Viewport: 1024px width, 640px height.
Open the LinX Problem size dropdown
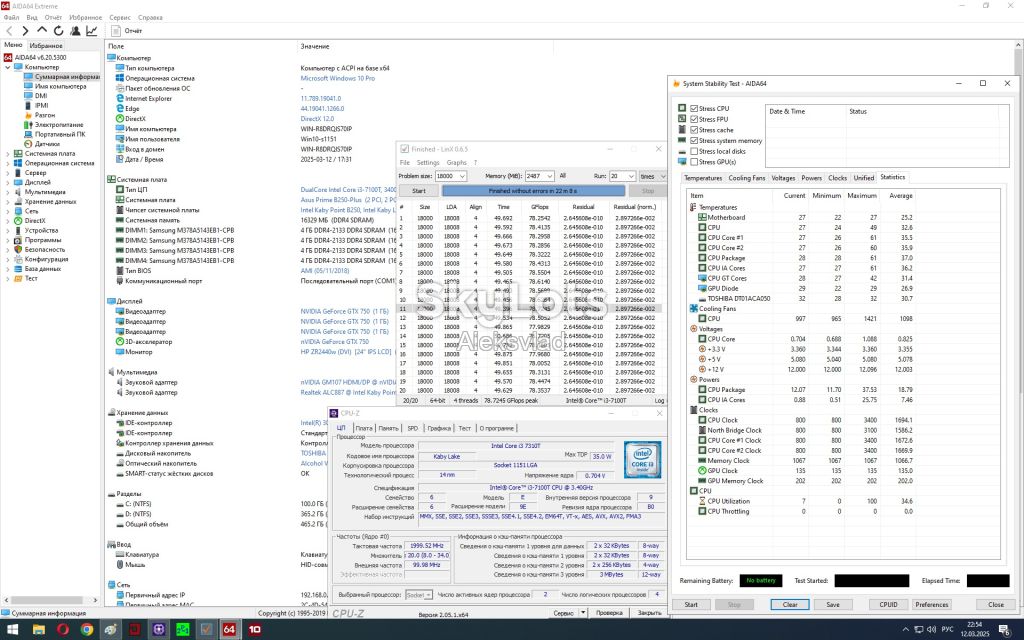click(x=451, y=176)
